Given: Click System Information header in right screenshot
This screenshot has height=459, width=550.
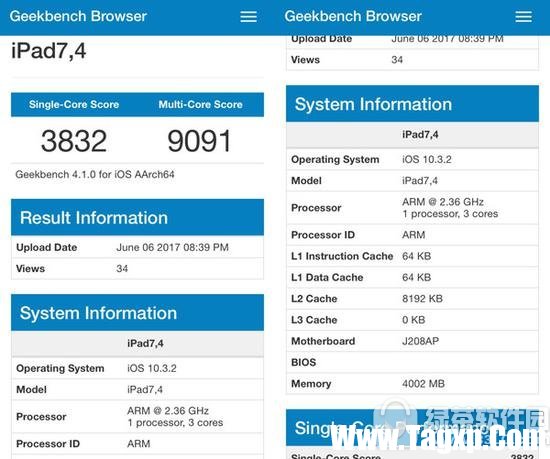Looking at the screenshot, I should (412, 104).
